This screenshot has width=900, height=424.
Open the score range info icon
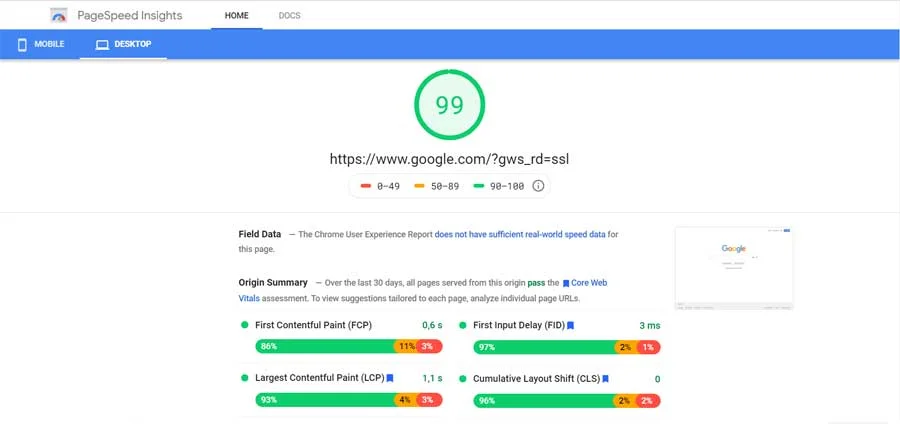[538, 186]
